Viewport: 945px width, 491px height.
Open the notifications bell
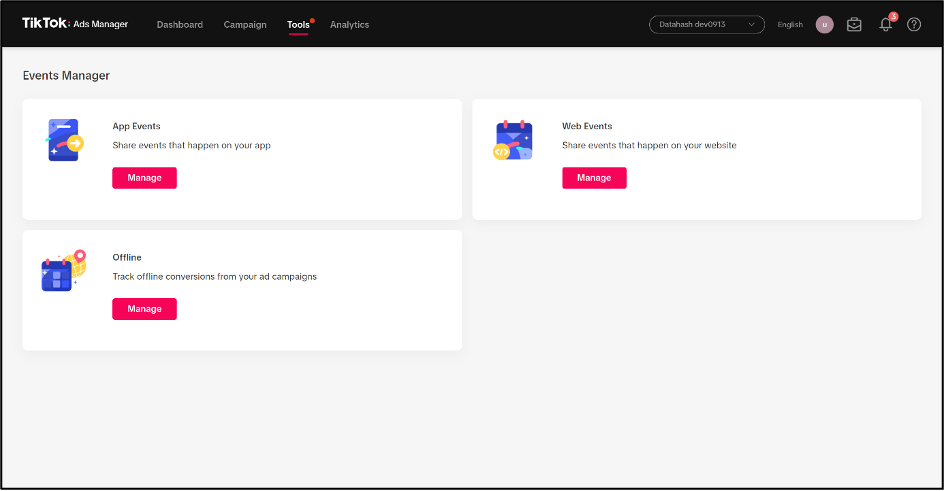click(x=885, y=25)
